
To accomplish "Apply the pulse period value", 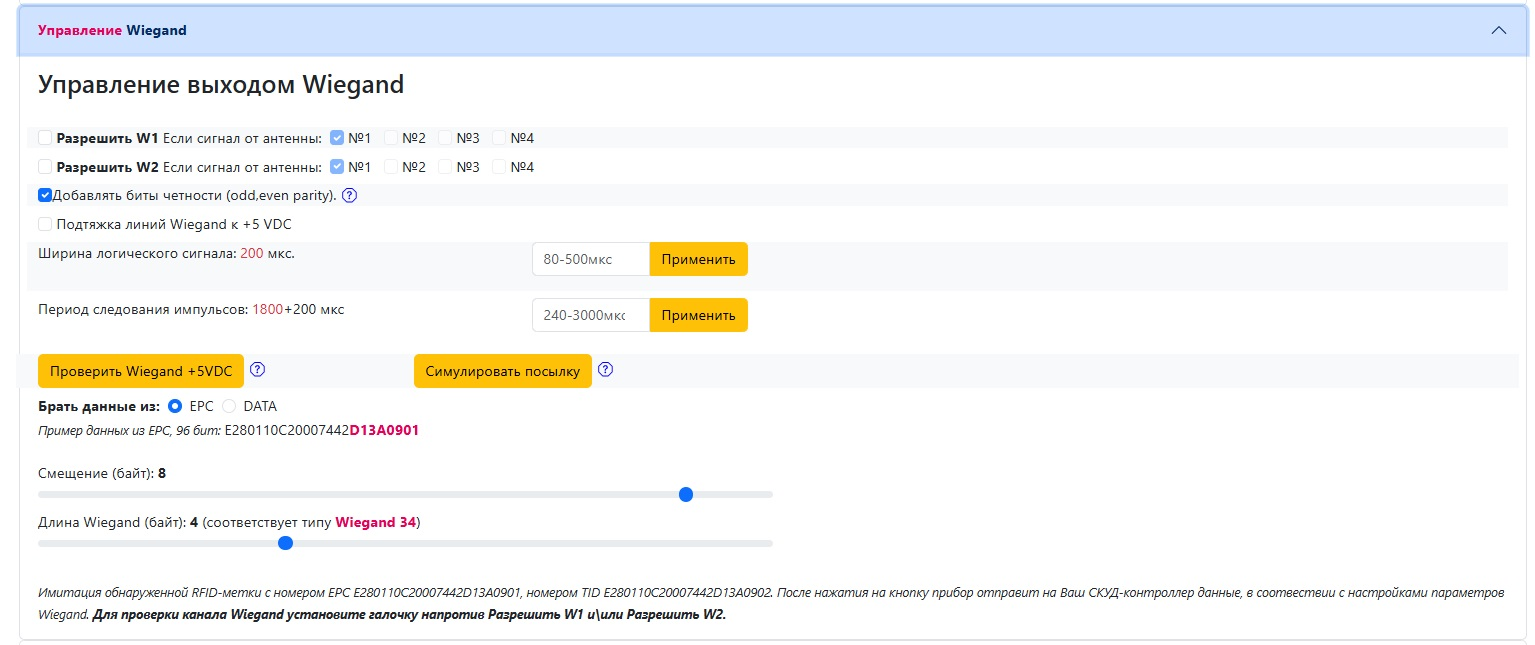I will point(698,315).
